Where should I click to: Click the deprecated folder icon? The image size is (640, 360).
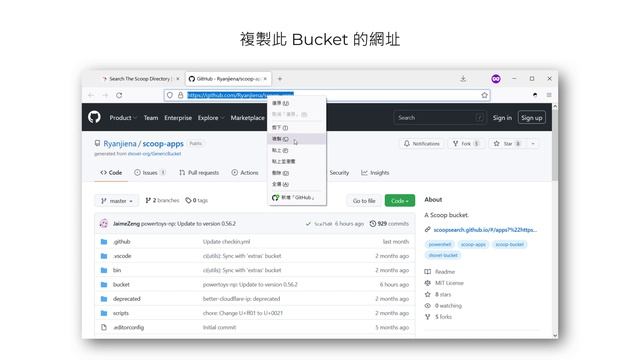tap(104, 299)
